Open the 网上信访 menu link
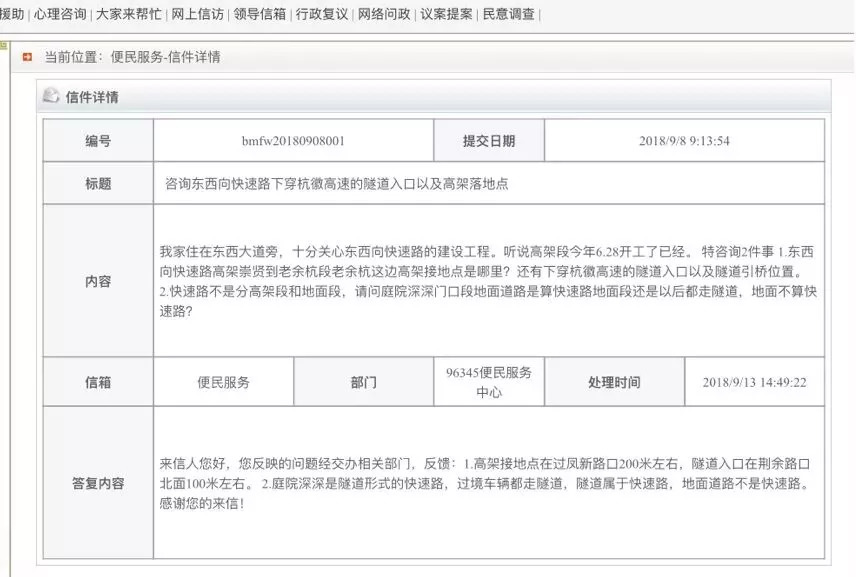Viewport: 856px width, 577px height. [x=198, y=14]
